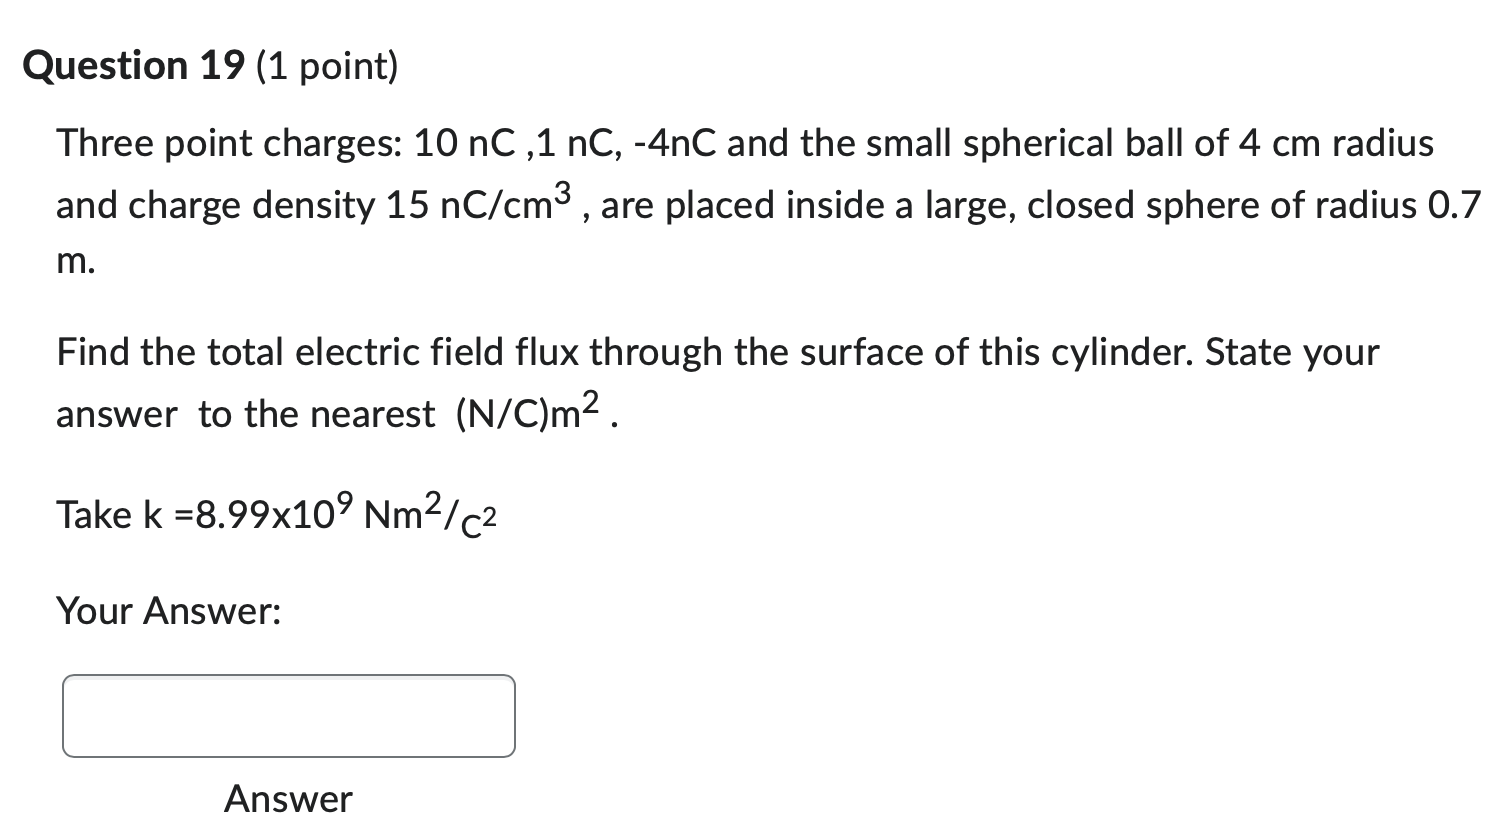Image resolution: width=1509 pixels, height=840 pixels.
Task: Click inside the answer input box
Action: click(x=288, y=716)
